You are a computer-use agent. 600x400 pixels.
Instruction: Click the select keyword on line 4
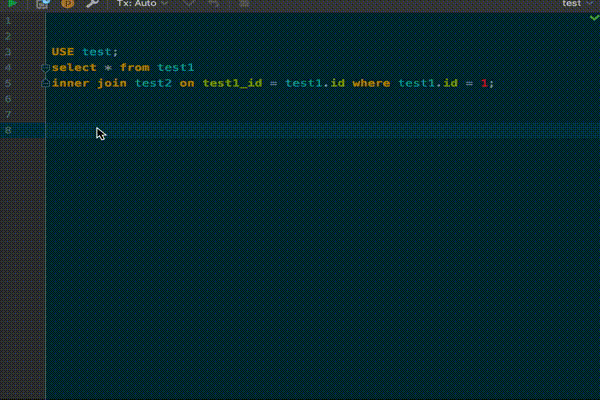point(74,67)
